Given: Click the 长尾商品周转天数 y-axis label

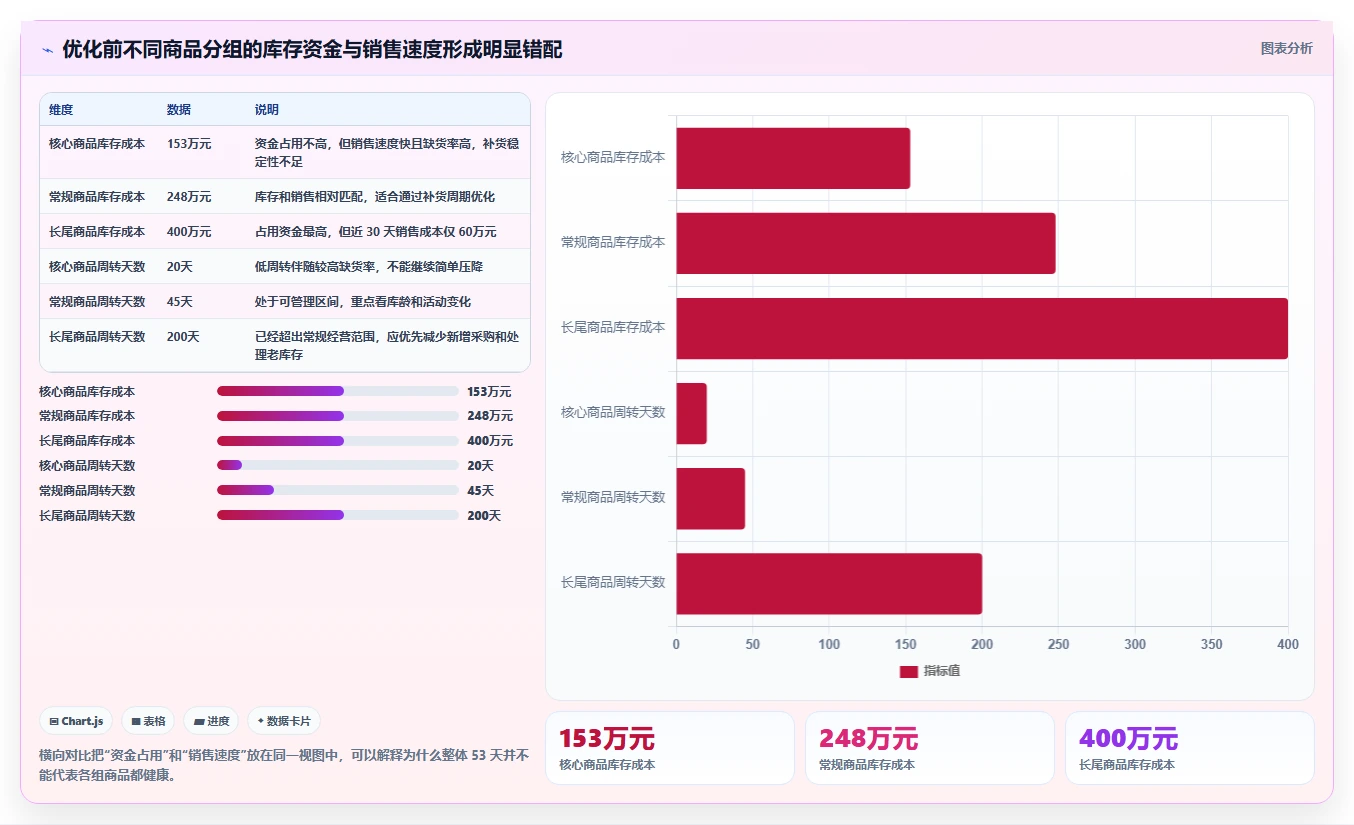Looking at the screenshot, I should coord(613,583).
